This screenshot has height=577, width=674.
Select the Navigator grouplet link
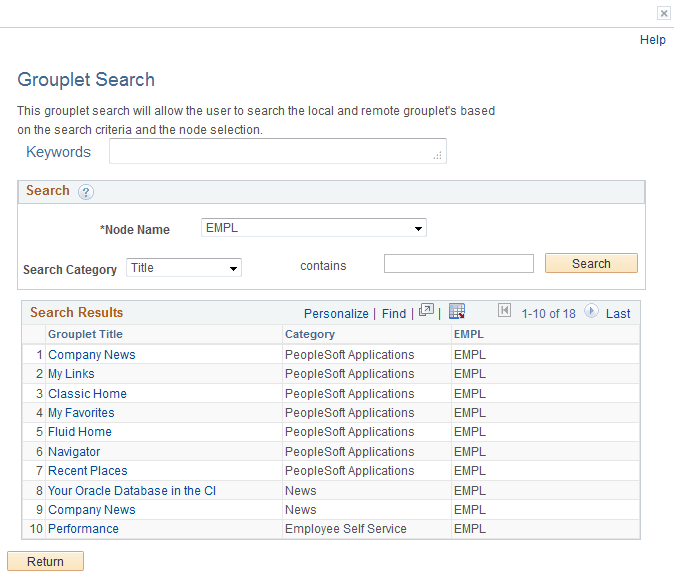pos(74,452)
